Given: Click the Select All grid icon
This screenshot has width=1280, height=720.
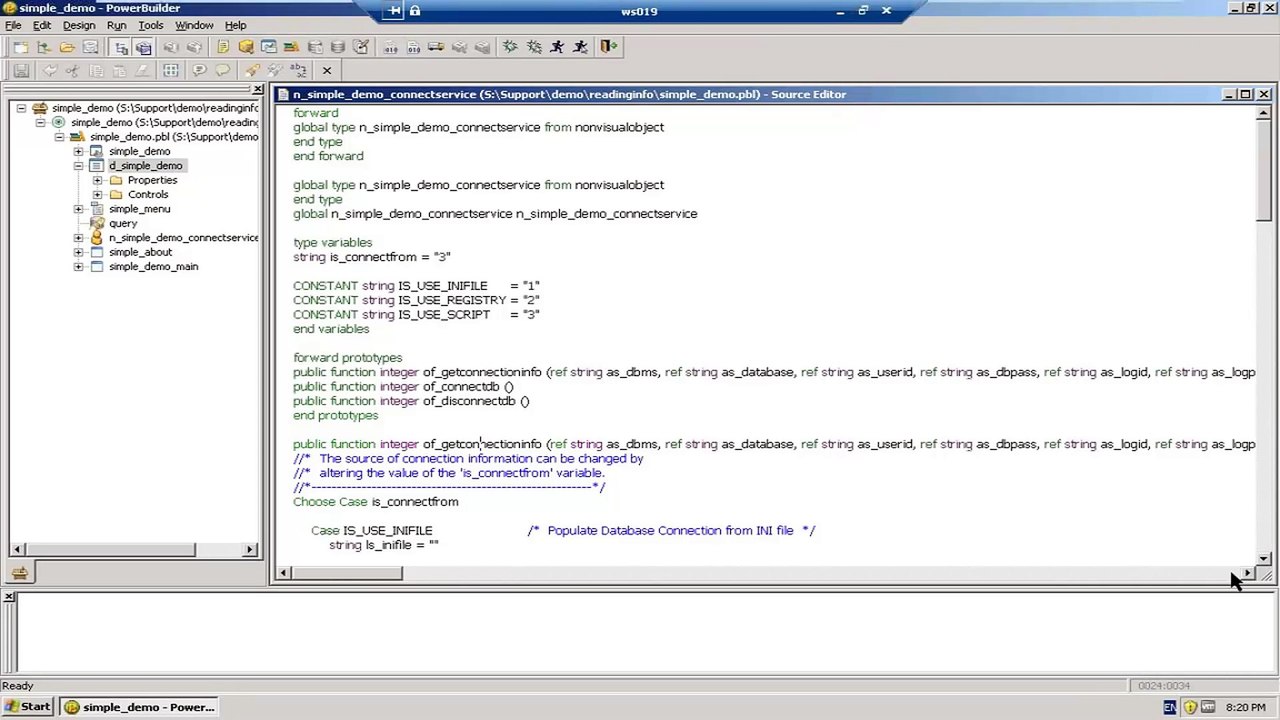Looking at the screenshot, I should tap(171, 70).
